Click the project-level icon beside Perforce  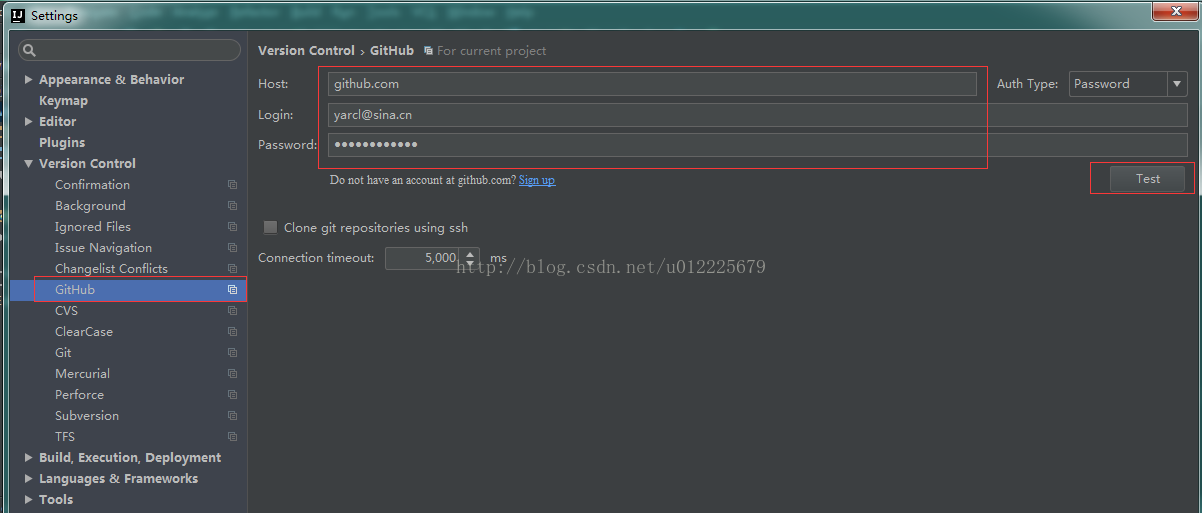[x=232, y=395]
